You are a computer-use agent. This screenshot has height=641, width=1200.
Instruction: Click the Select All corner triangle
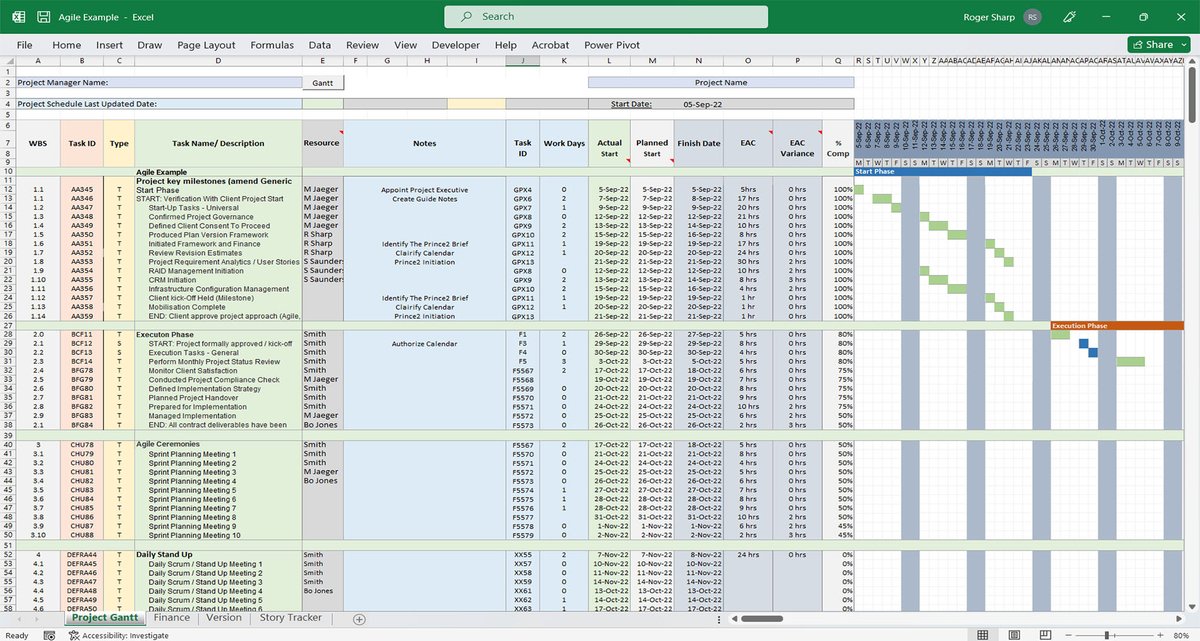pyautogui.click(x=9, y=60)
